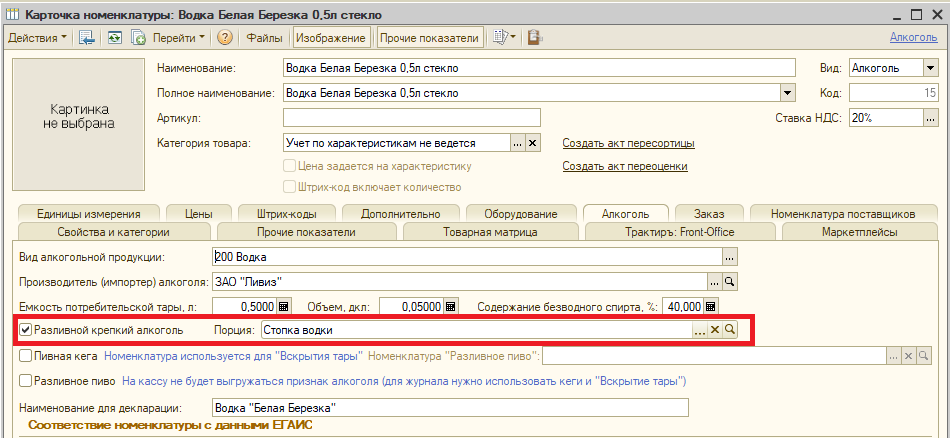Open calculator for Объем, дкл field

(450, 306)
